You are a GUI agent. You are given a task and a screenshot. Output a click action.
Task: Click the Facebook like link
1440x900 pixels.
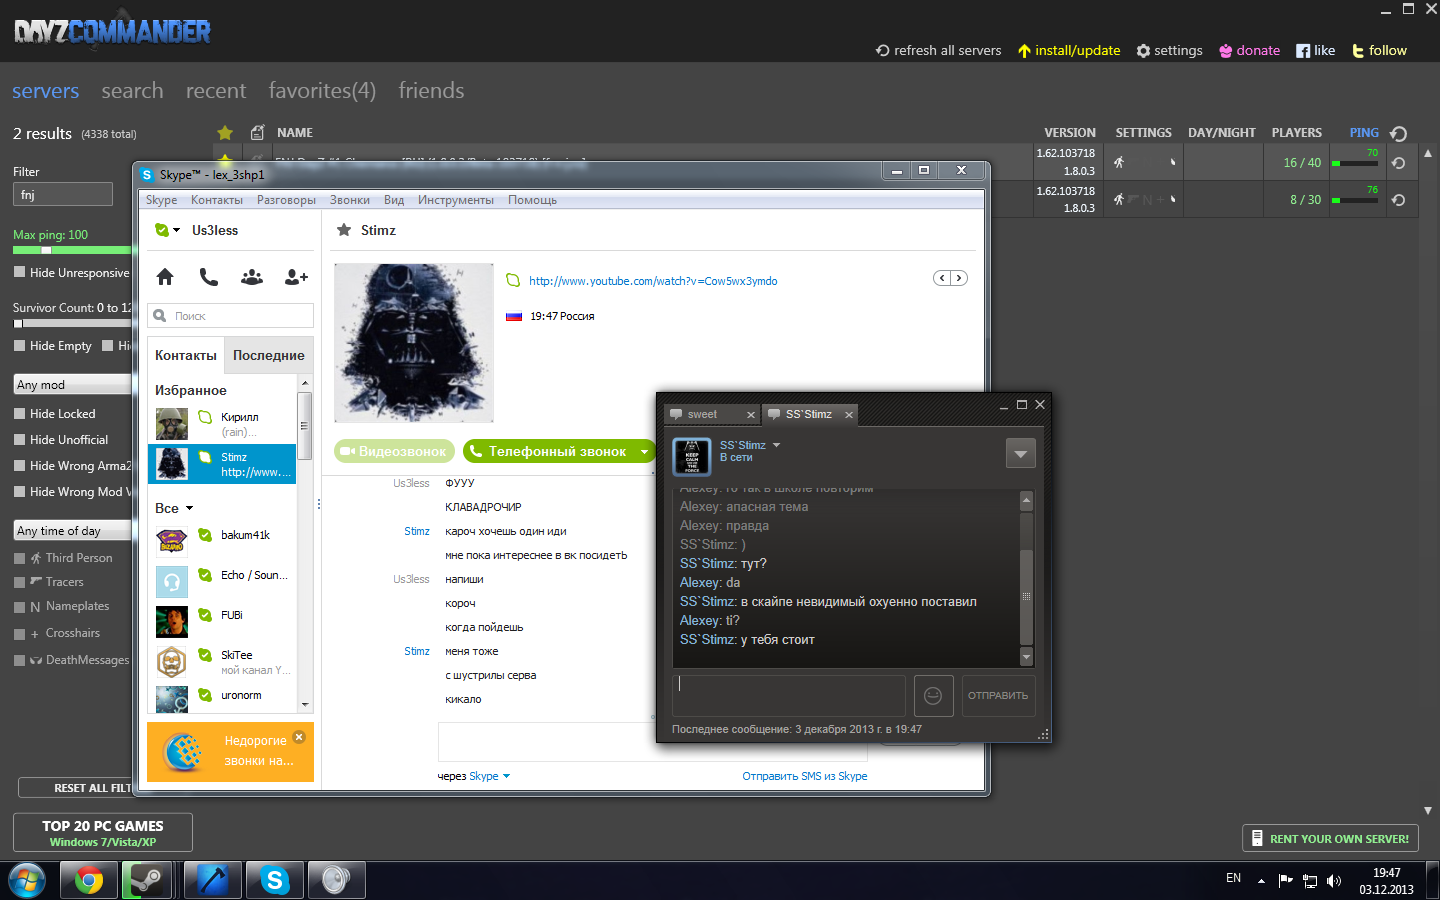[1315, 50]
